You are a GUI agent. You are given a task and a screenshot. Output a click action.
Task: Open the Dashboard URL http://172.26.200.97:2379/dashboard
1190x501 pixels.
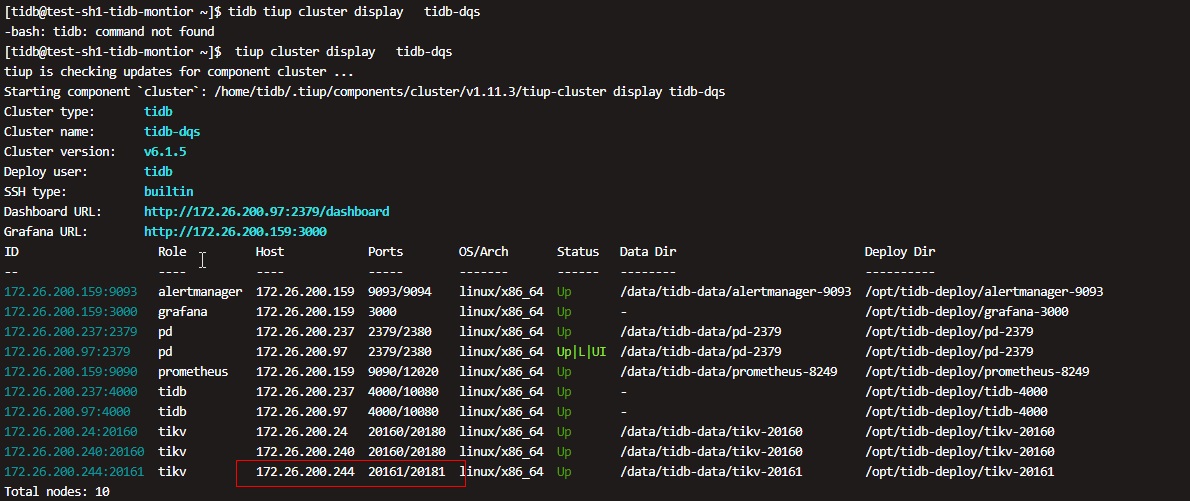pos(266,211)
